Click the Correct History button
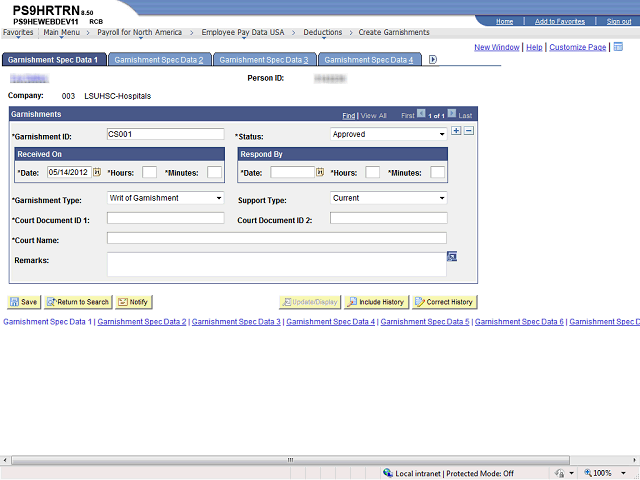Screen dimensions: 640x480 click(x=445, y=302)
